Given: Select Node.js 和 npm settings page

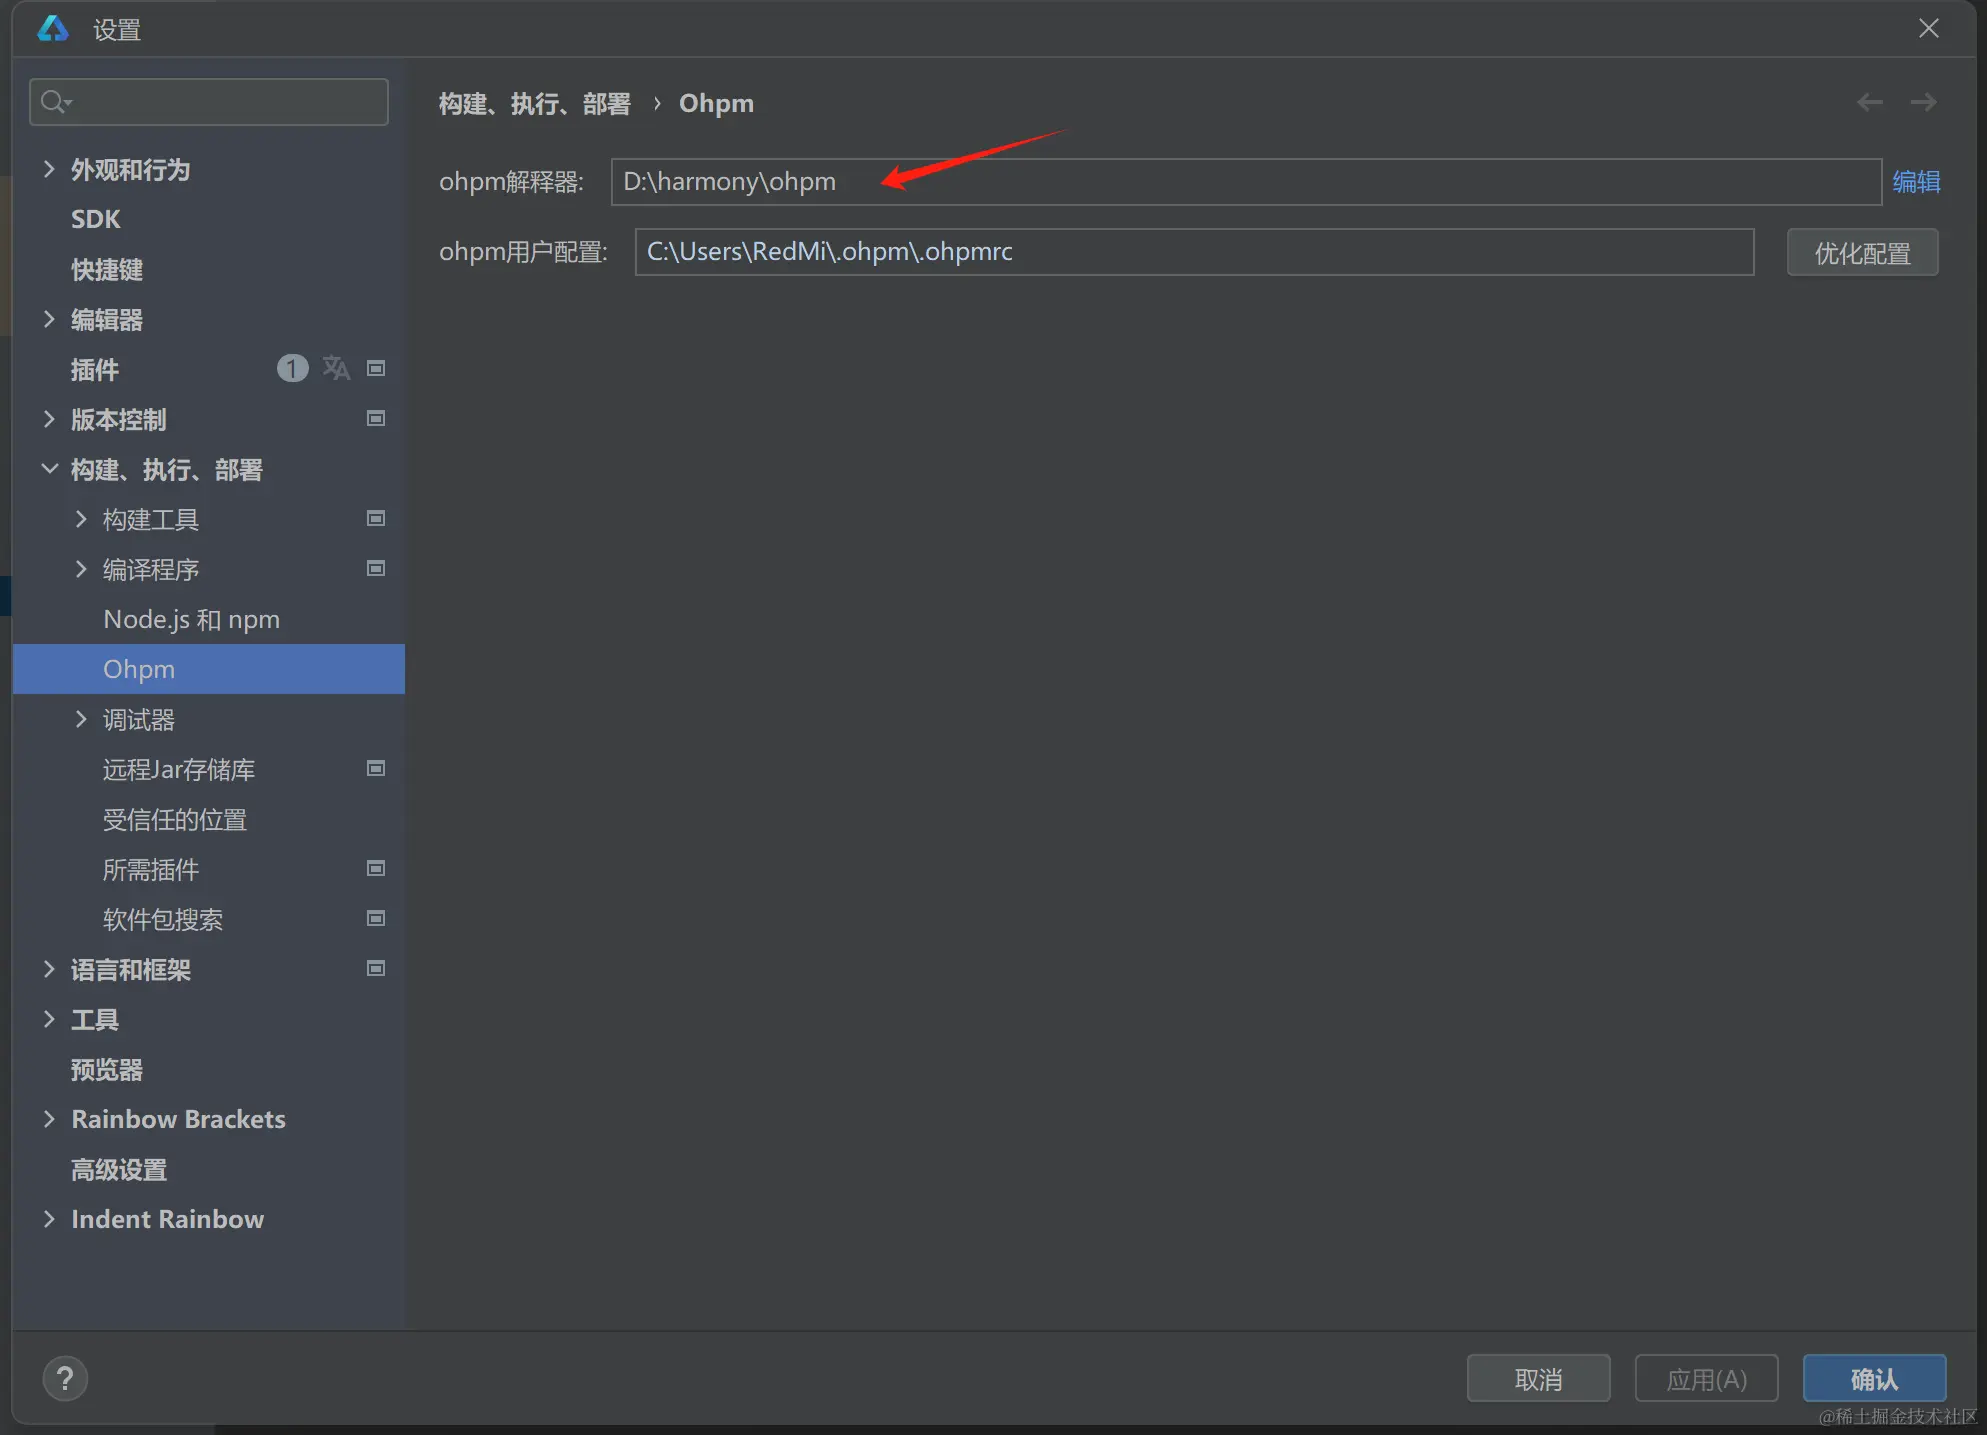Looking at the screenshot, I should (191, 620).
